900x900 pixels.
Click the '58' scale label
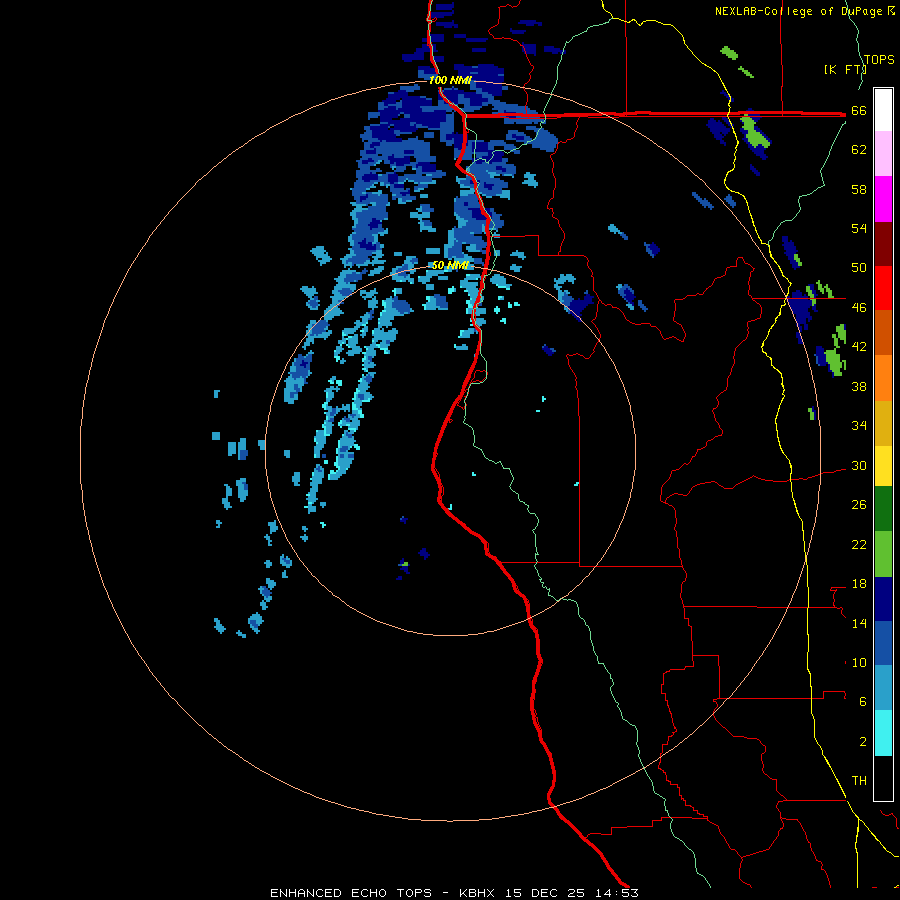coord(859,189)
